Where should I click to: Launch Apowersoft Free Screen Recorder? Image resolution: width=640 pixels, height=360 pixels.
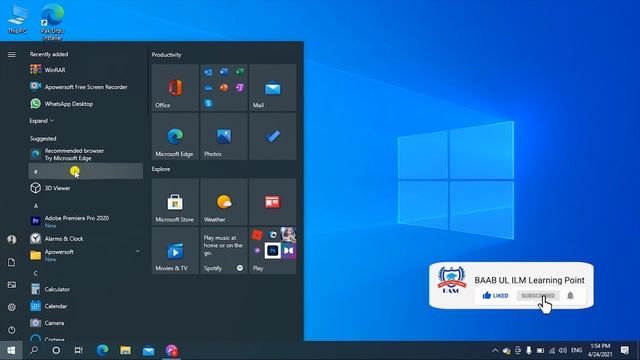pos(86,87)
